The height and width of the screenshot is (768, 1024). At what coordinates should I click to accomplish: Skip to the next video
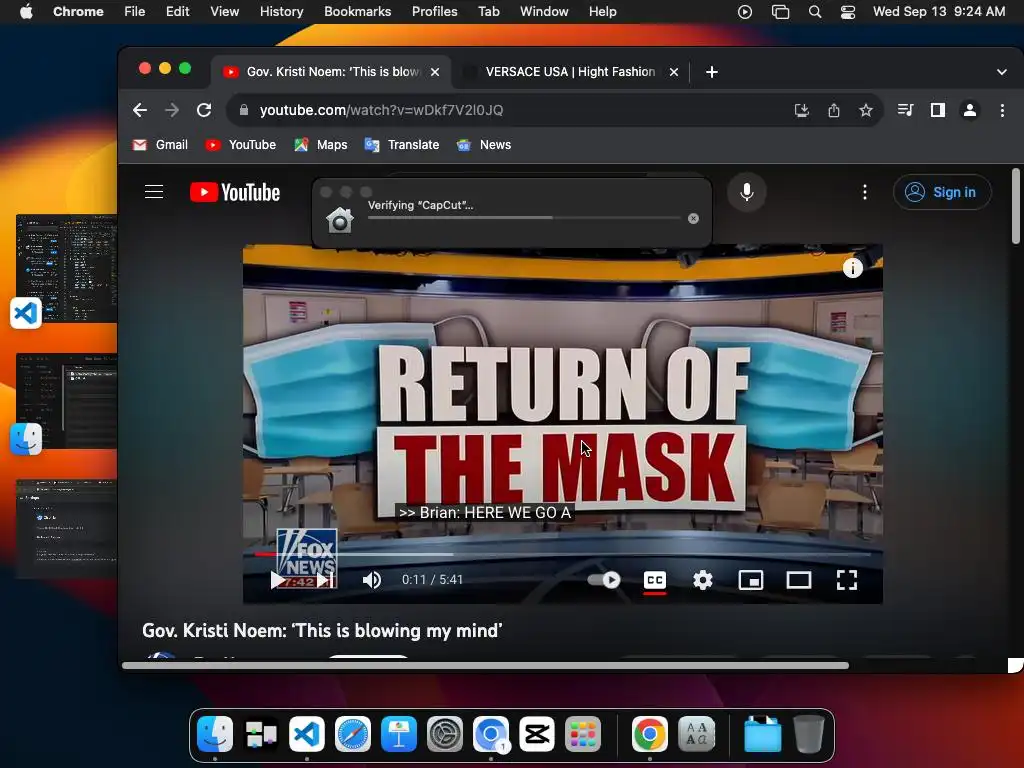pyautogui.click(x=326, y=580)
